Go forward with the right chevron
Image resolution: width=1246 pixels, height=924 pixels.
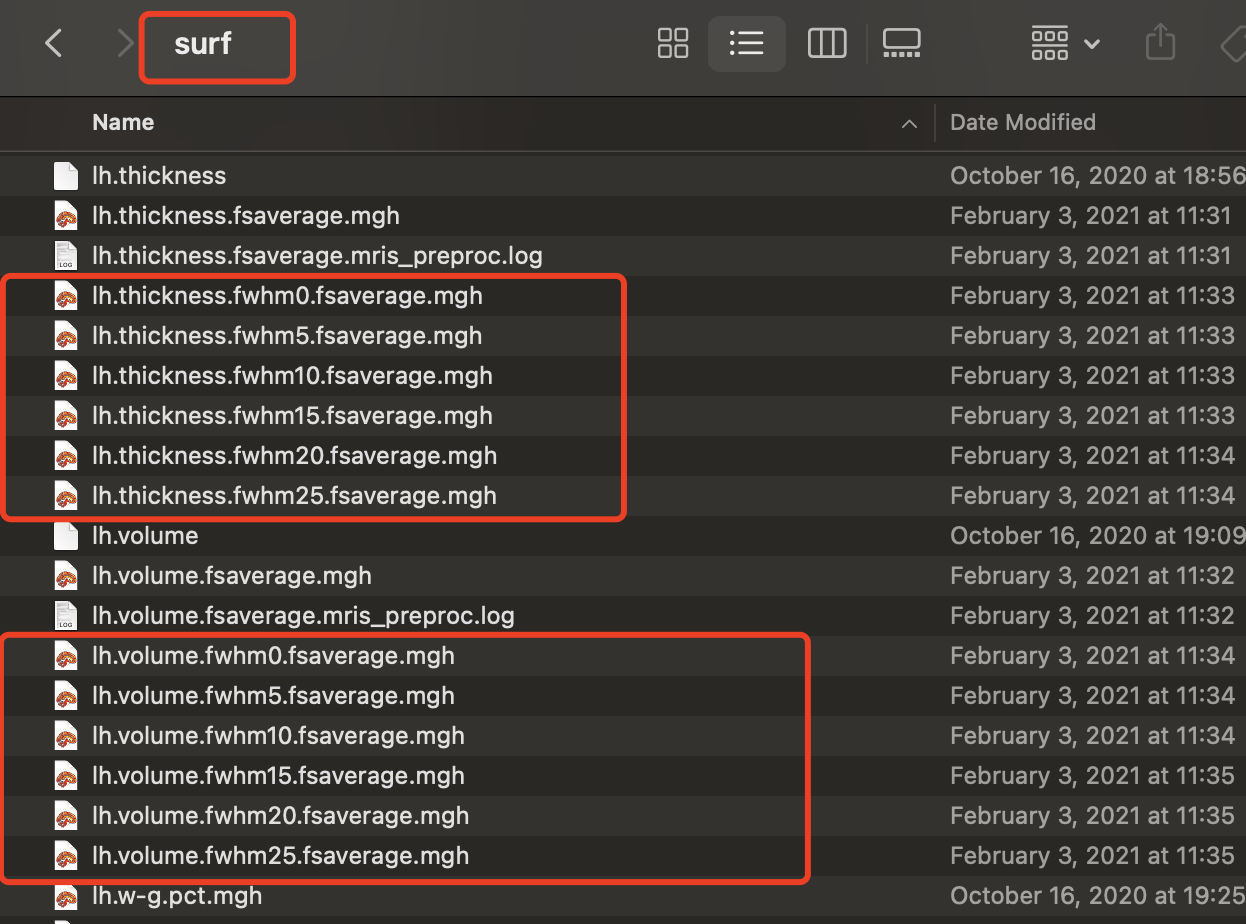coord(125,43)
